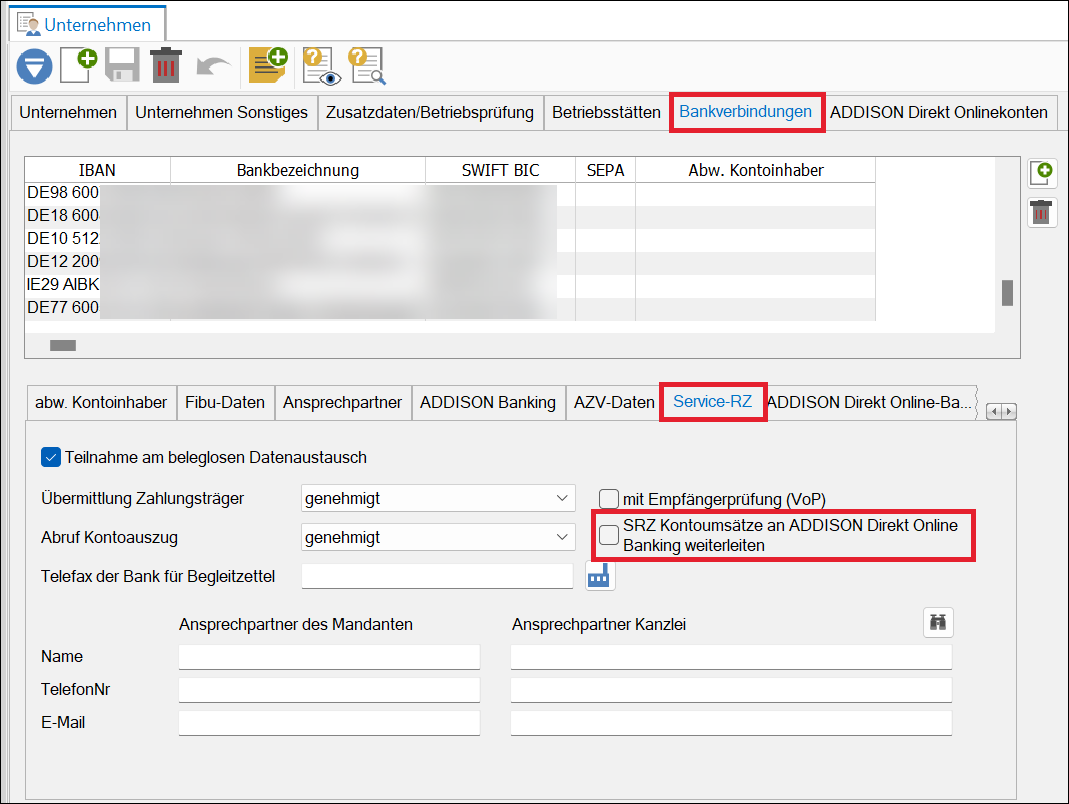Select the abw. Kontoinhaber sub-tab

[101, 403]
